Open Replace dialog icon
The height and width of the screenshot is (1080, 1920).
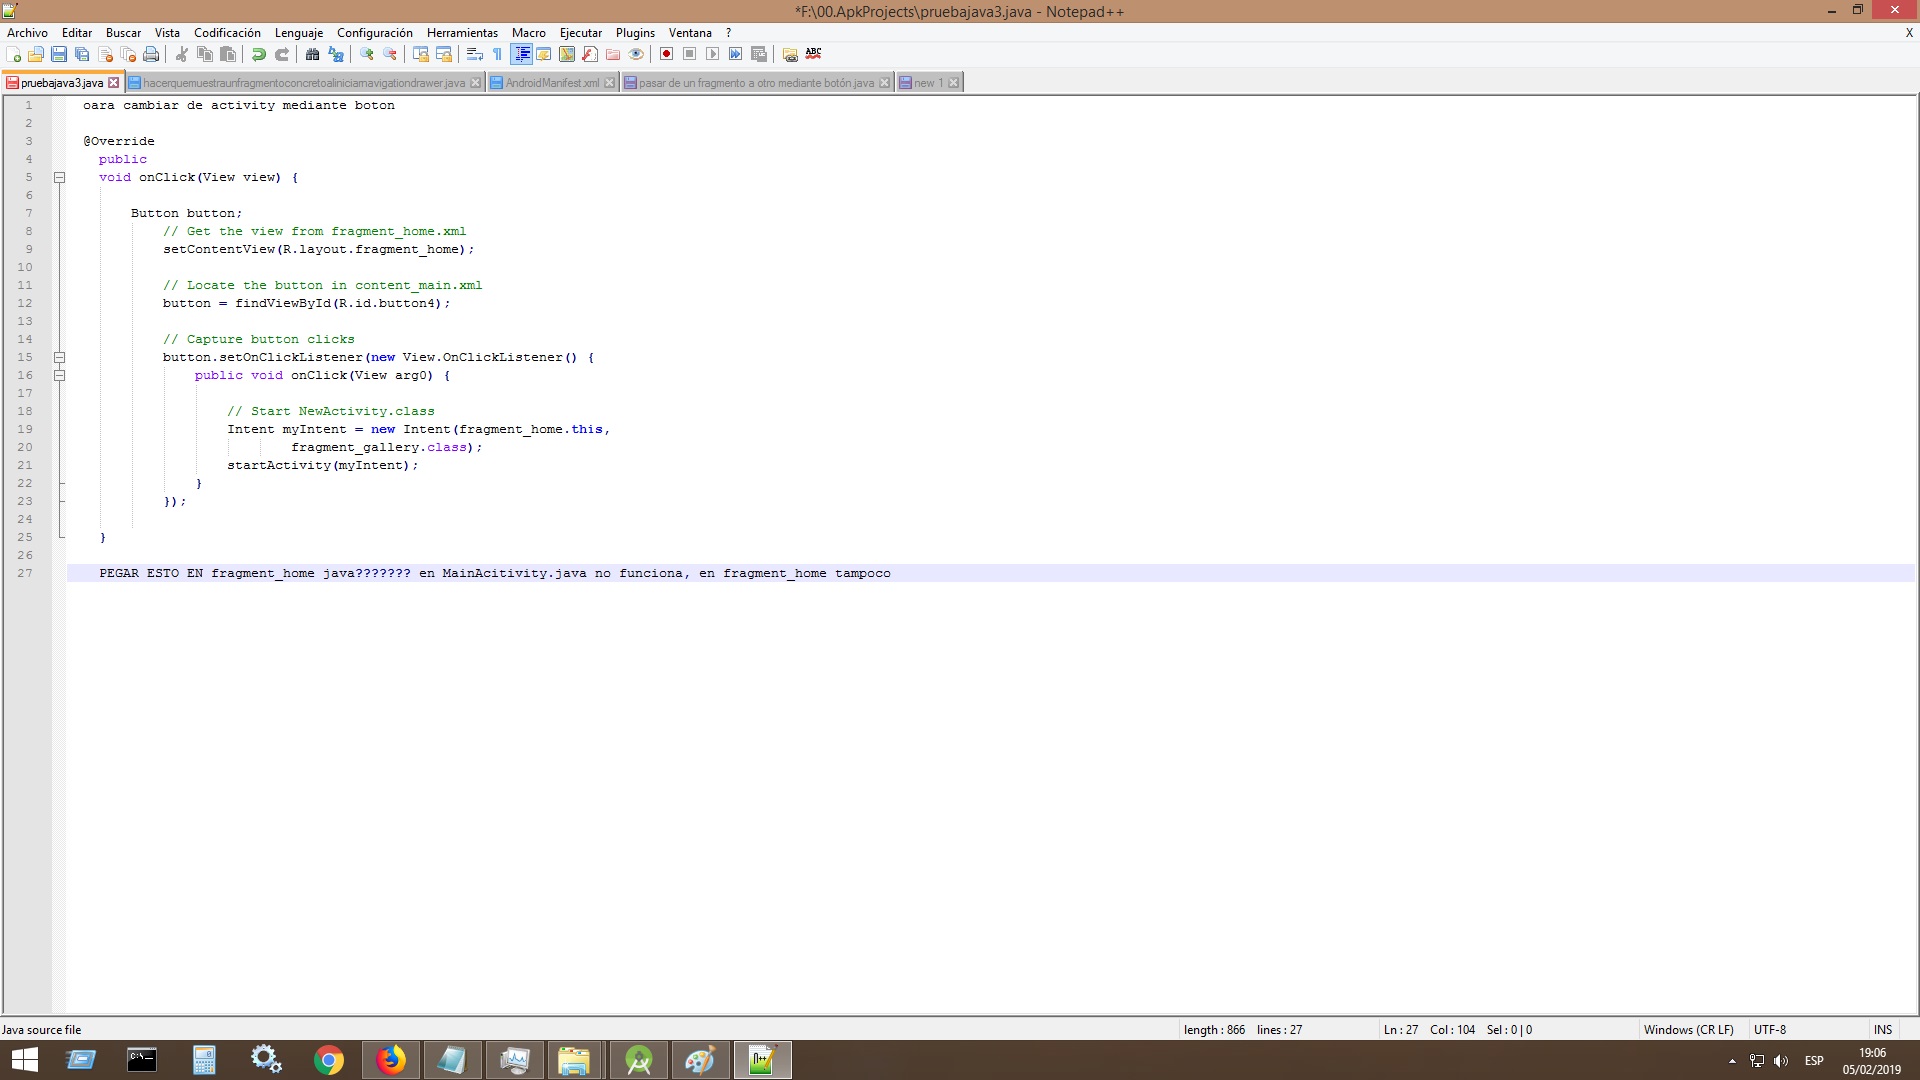336,54
